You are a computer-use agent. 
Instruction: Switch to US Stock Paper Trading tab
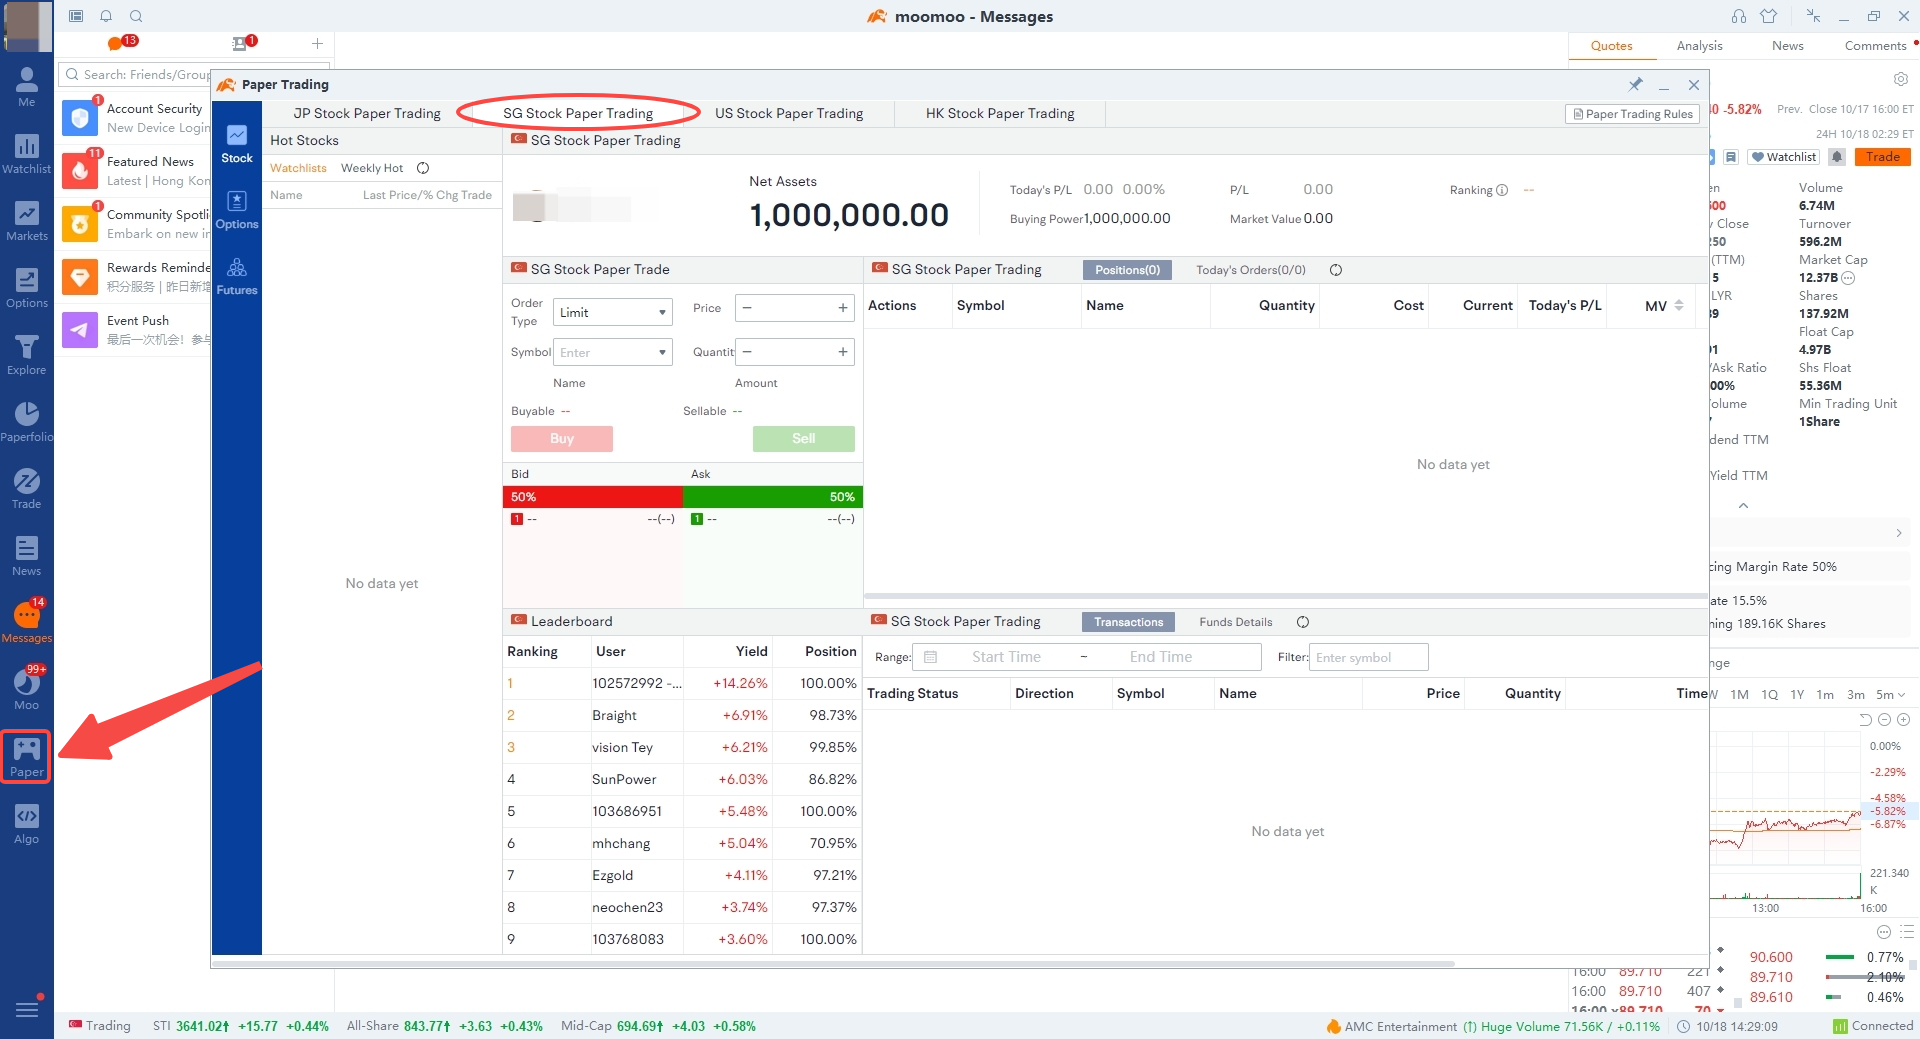coord(789,114)
